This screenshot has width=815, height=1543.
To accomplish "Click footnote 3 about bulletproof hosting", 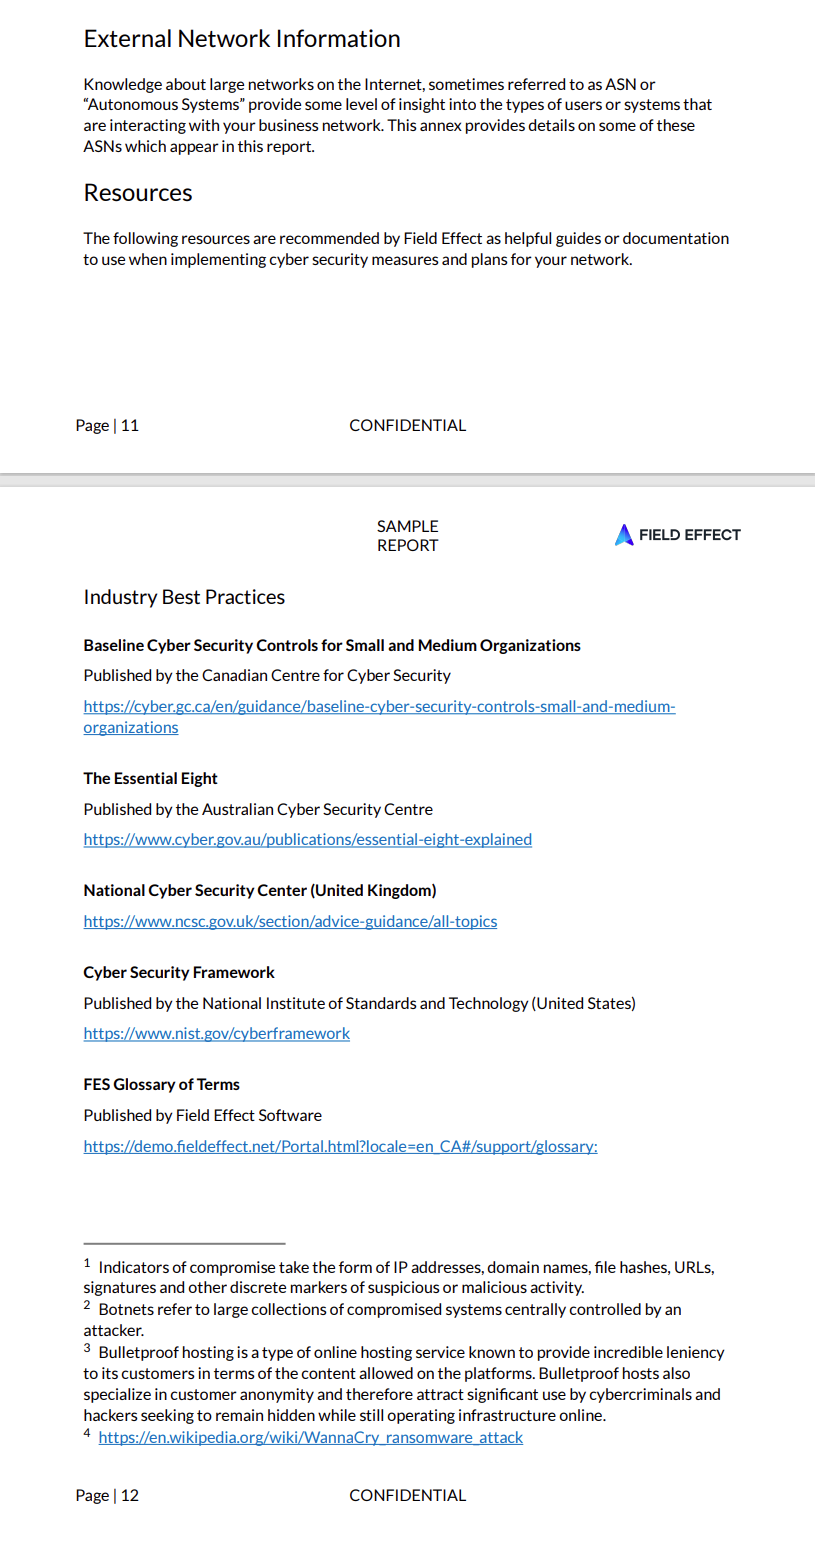I will pos(404,1383).
